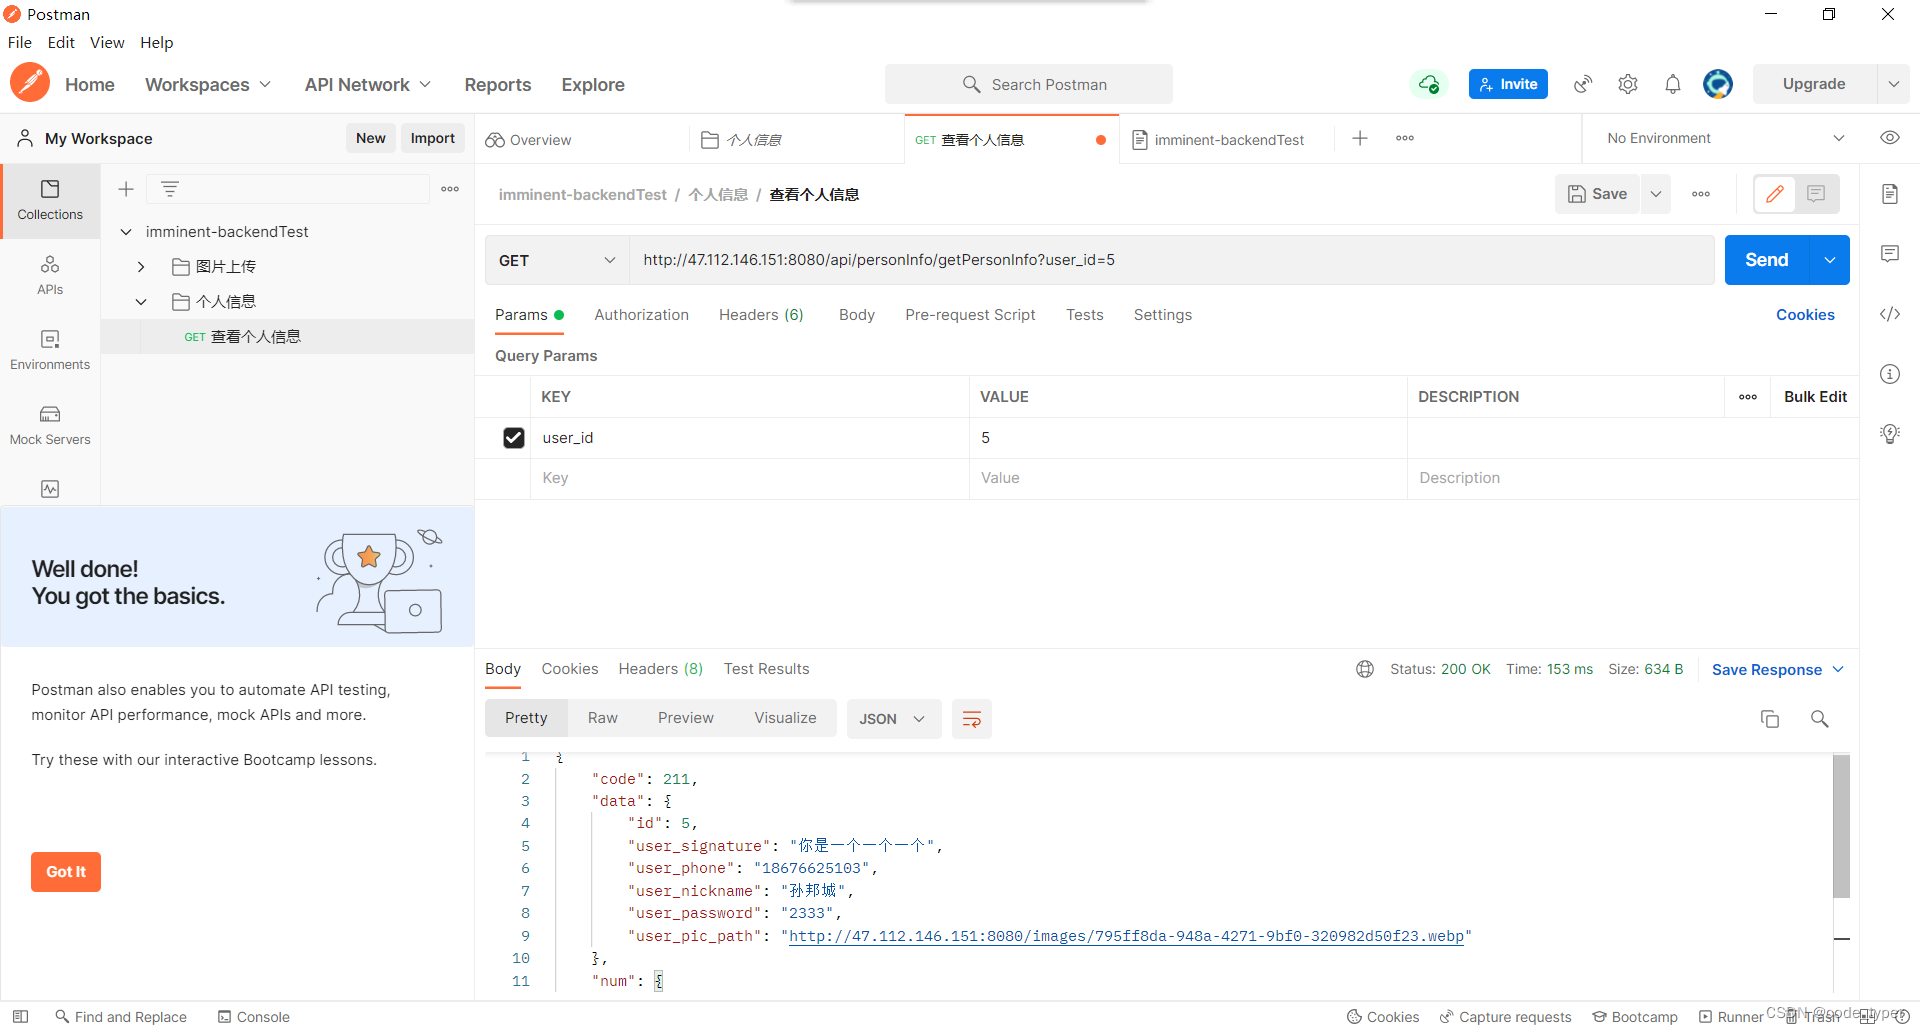The height and width of the screenshot is (1030, 1920).
Task: Open collections sidebar more options ellipsis
Action: (x=450, y=189)
